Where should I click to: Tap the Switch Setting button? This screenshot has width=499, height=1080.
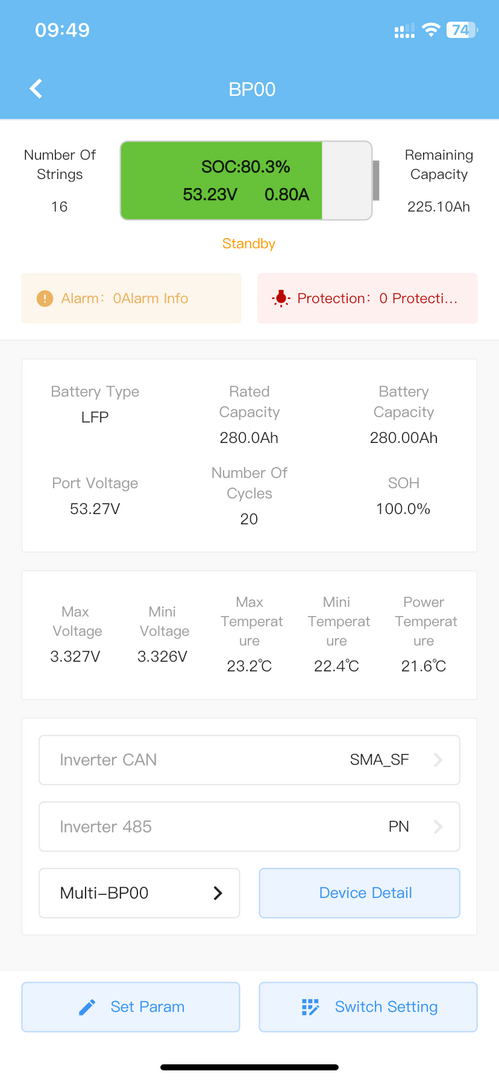tap(368, 1007)
